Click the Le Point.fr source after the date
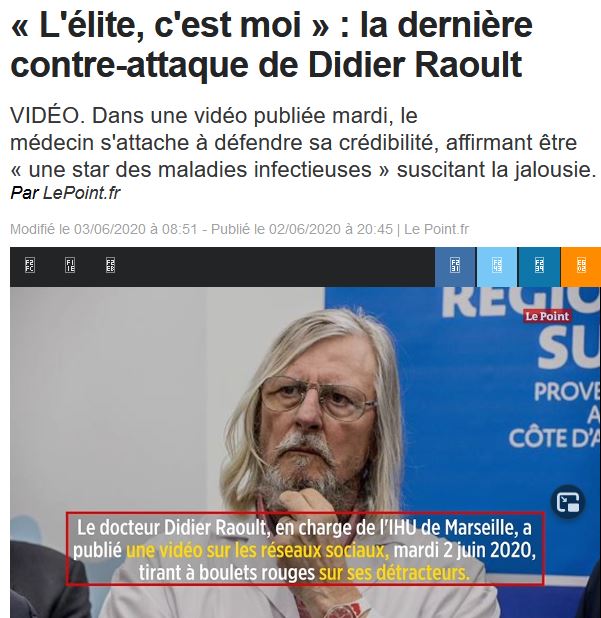Screen dimensions: 601x618 [436, 229]
